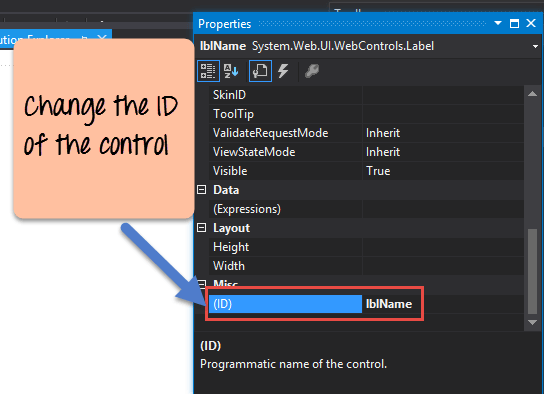
Task: Select the ToolTip property
Action: (x=286, y=114)
